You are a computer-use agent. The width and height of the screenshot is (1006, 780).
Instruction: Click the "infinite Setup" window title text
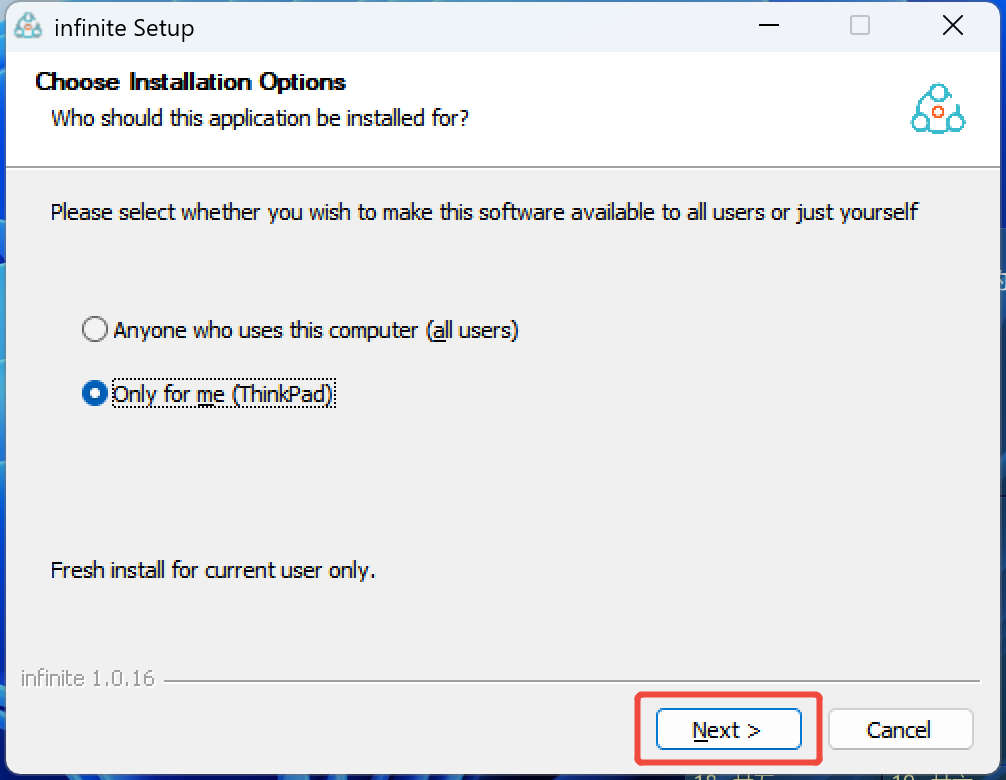124,27
